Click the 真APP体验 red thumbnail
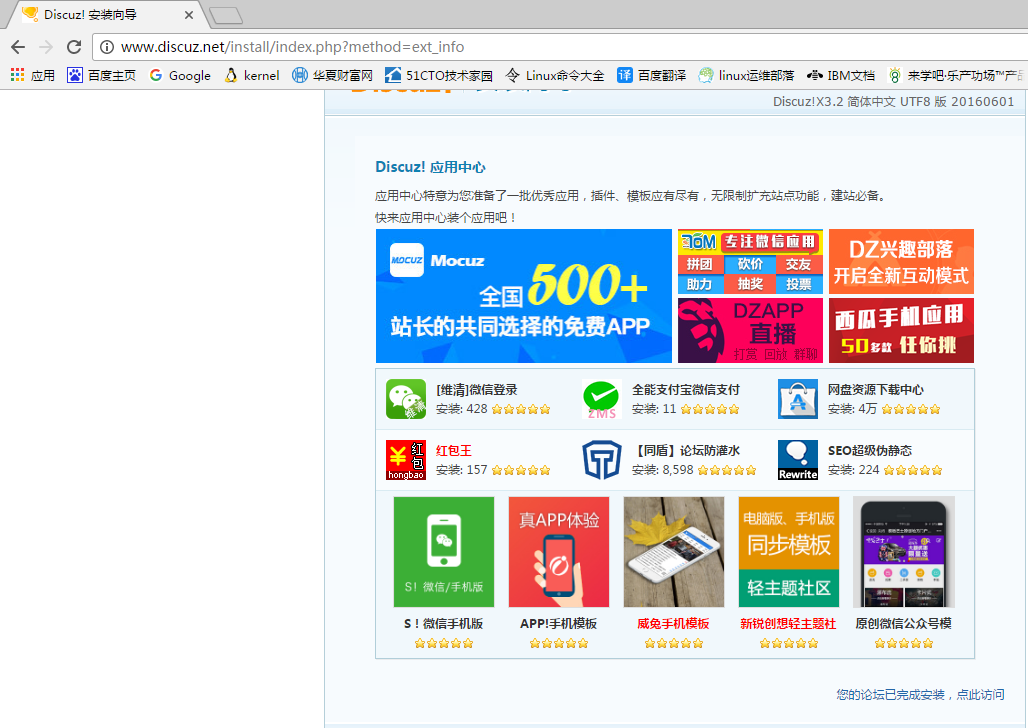This screenshot has height=728, width=1028. coord(559,552)
